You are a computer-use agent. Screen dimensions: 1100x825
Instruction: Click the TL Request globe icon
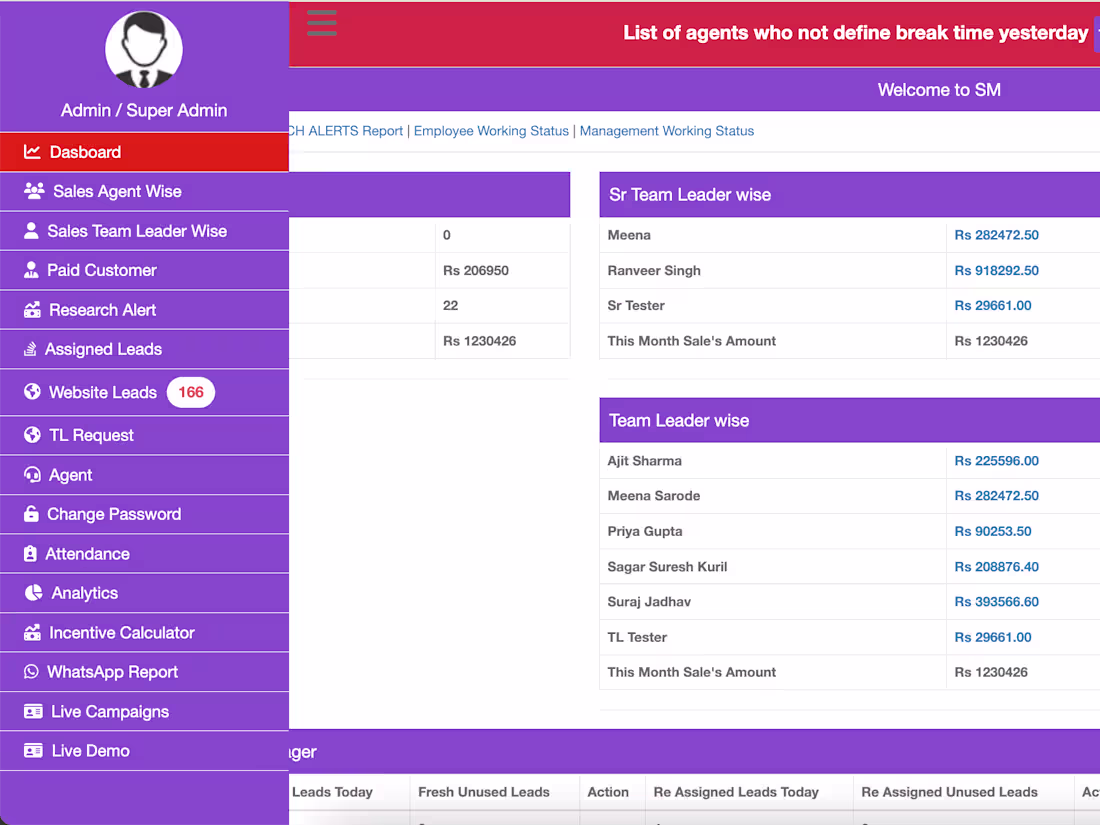point(32,435)
